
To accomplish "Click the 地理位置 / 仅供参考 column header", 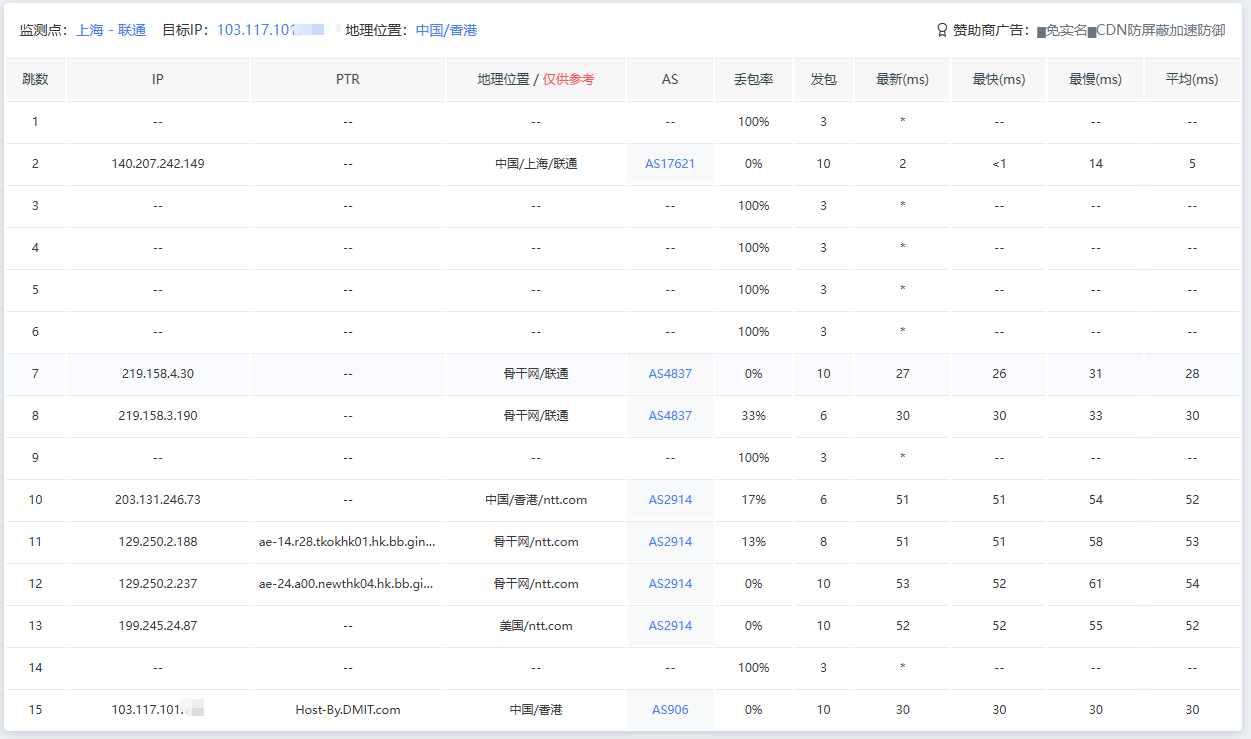I will pyautogui.click(x=536, y=79).
